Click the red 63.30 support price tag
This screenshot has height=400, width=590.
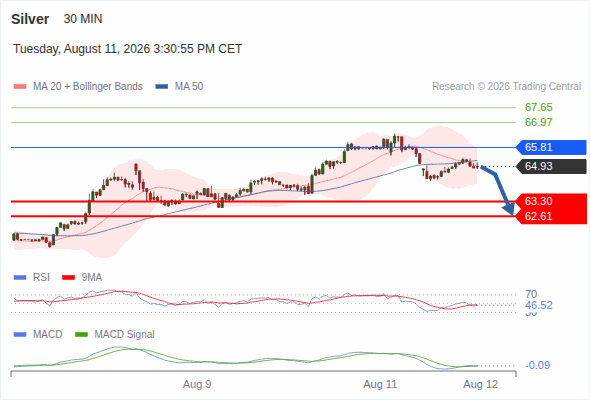(551, 201)
